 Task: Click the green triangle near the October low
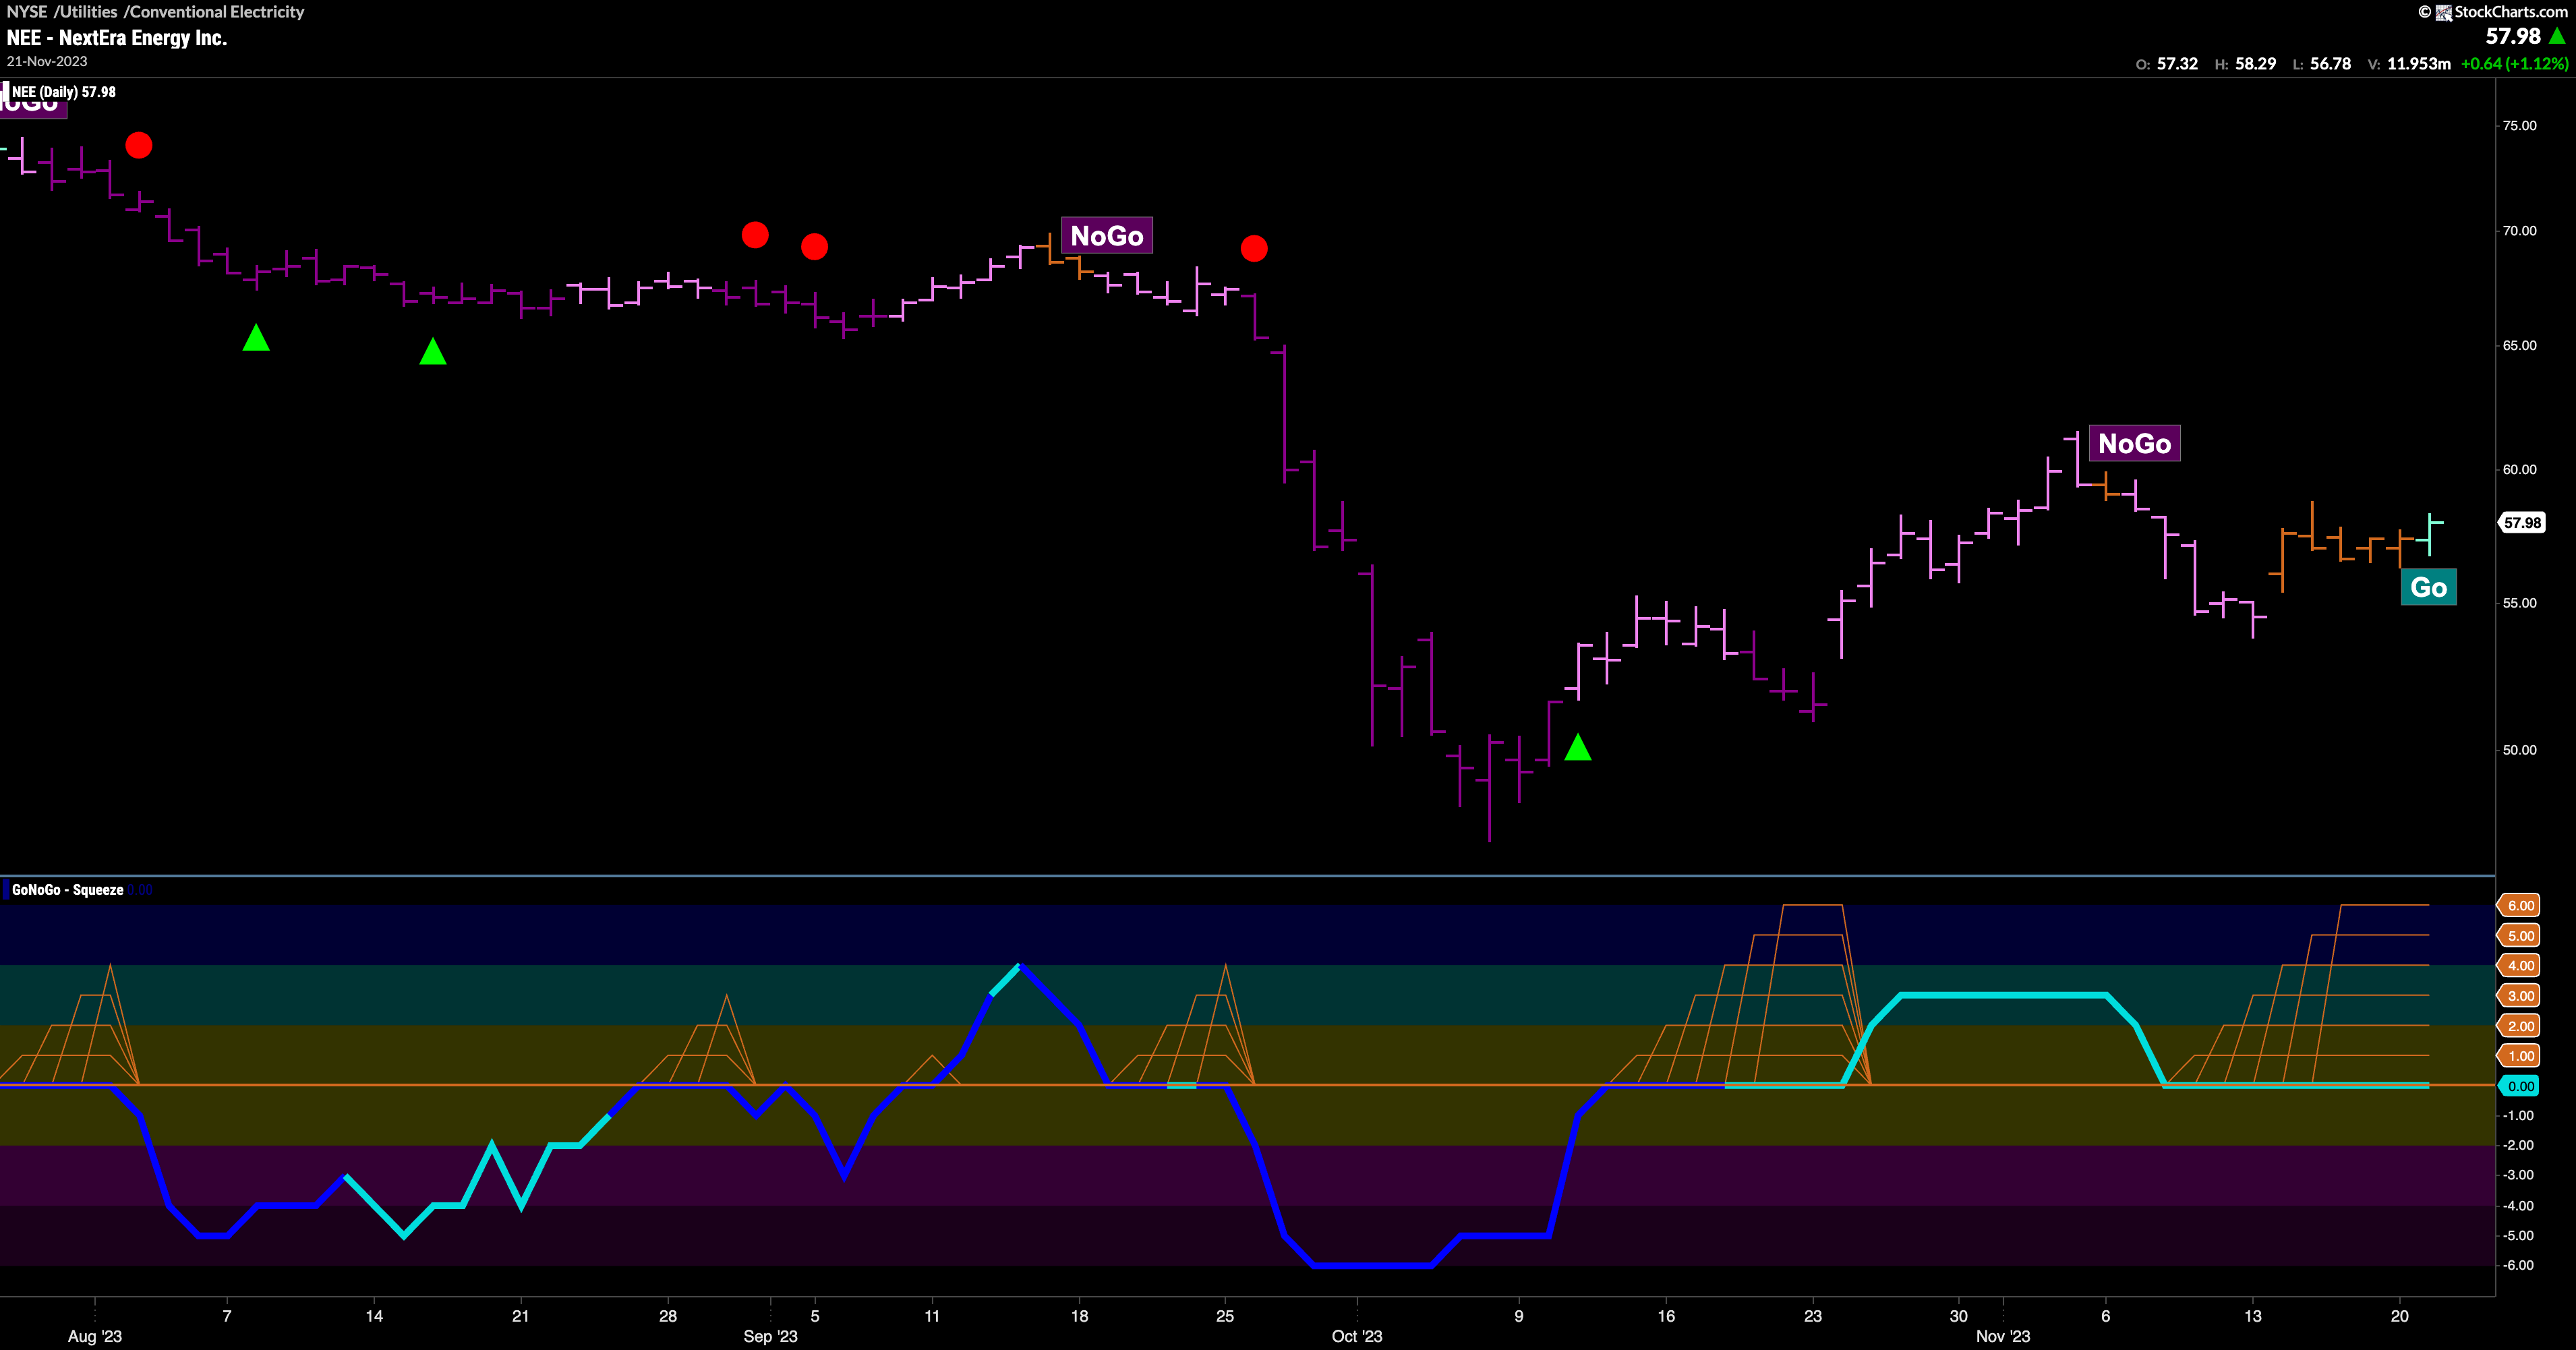(1577, 747)
